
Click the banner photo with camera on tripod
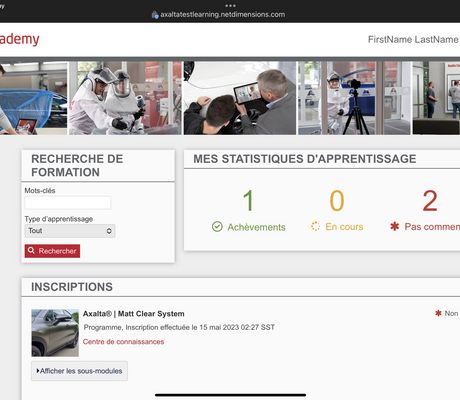pyautogui.click(x=354, y=98)
